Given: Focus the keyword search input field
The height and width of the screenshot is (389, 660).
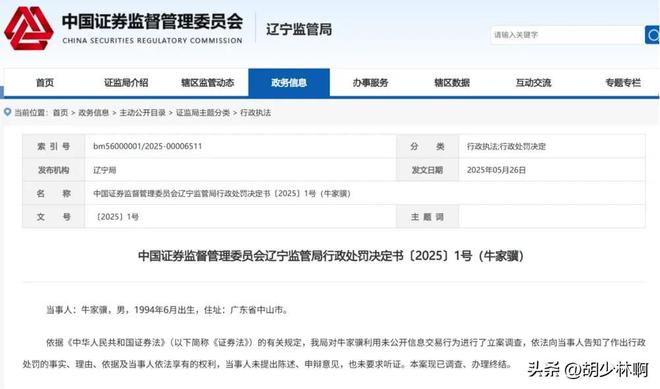Looking at the screenshot, I should click(567, 35).
